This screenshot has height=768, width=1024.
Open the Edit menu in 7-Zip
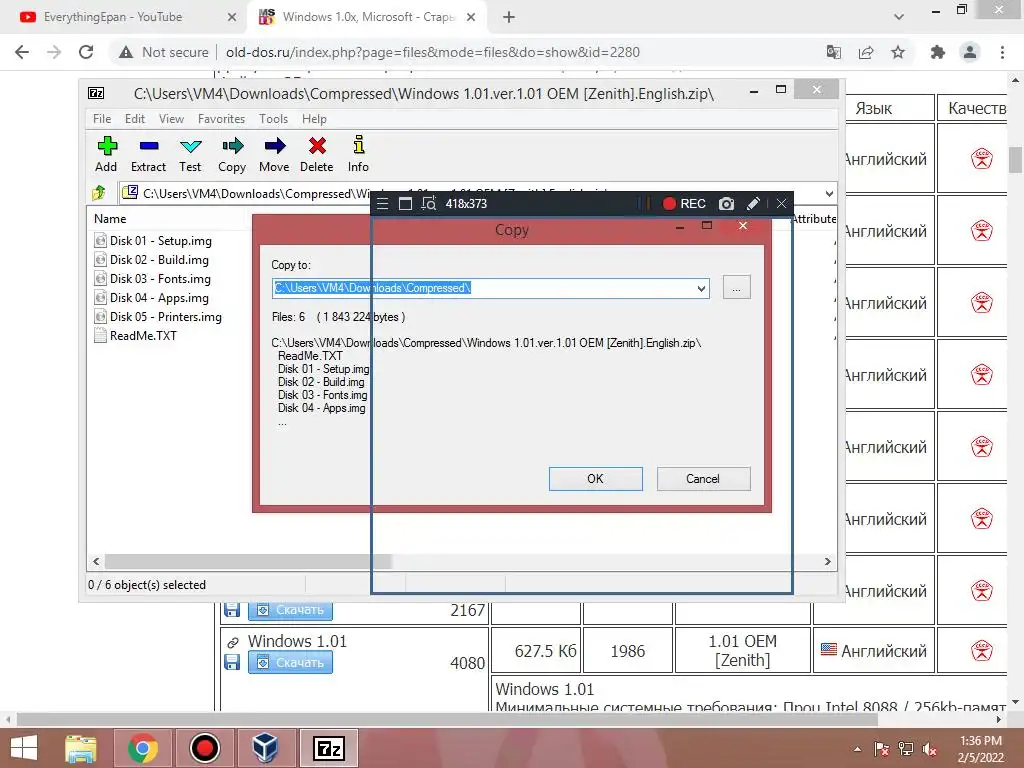click(x=135, y=119)
